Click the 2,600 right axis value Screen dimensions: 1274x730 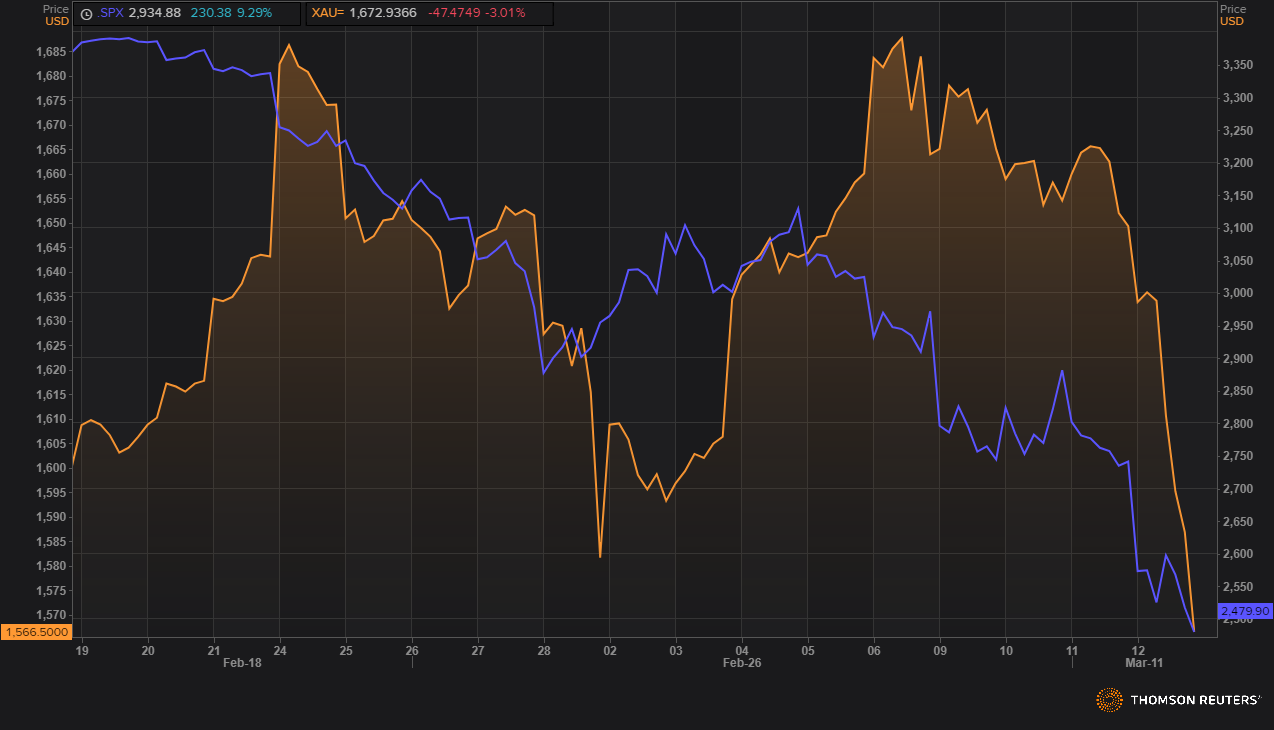tap(1236, 554)
